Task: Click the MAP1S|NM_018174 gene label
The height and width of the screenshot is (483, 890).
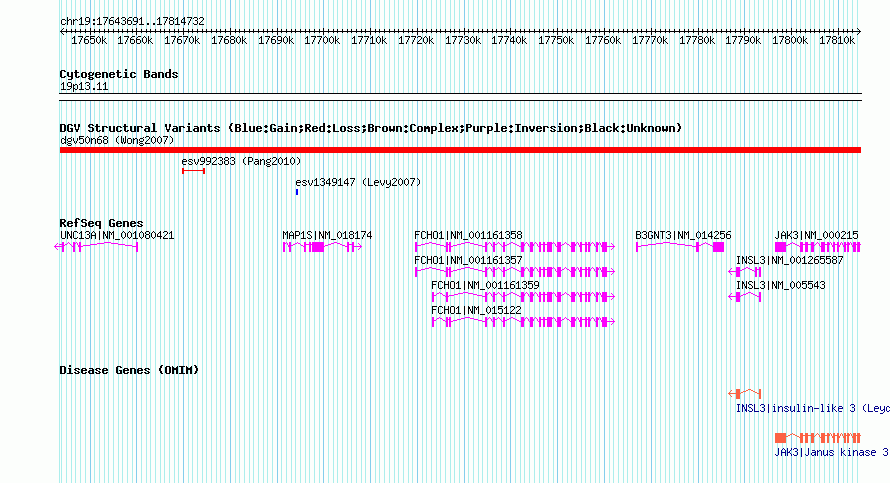Action: pos(327,235)
